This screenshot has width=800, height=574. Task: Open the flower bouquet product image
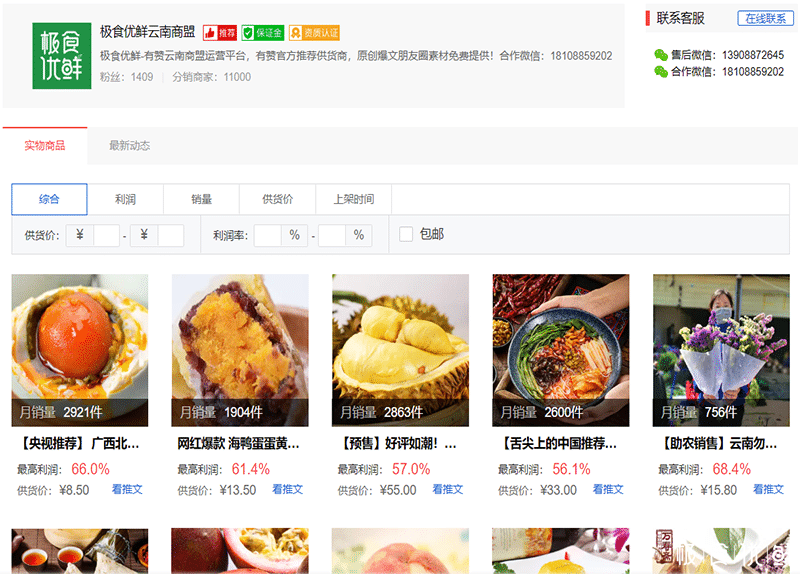(x=721, y=350)
